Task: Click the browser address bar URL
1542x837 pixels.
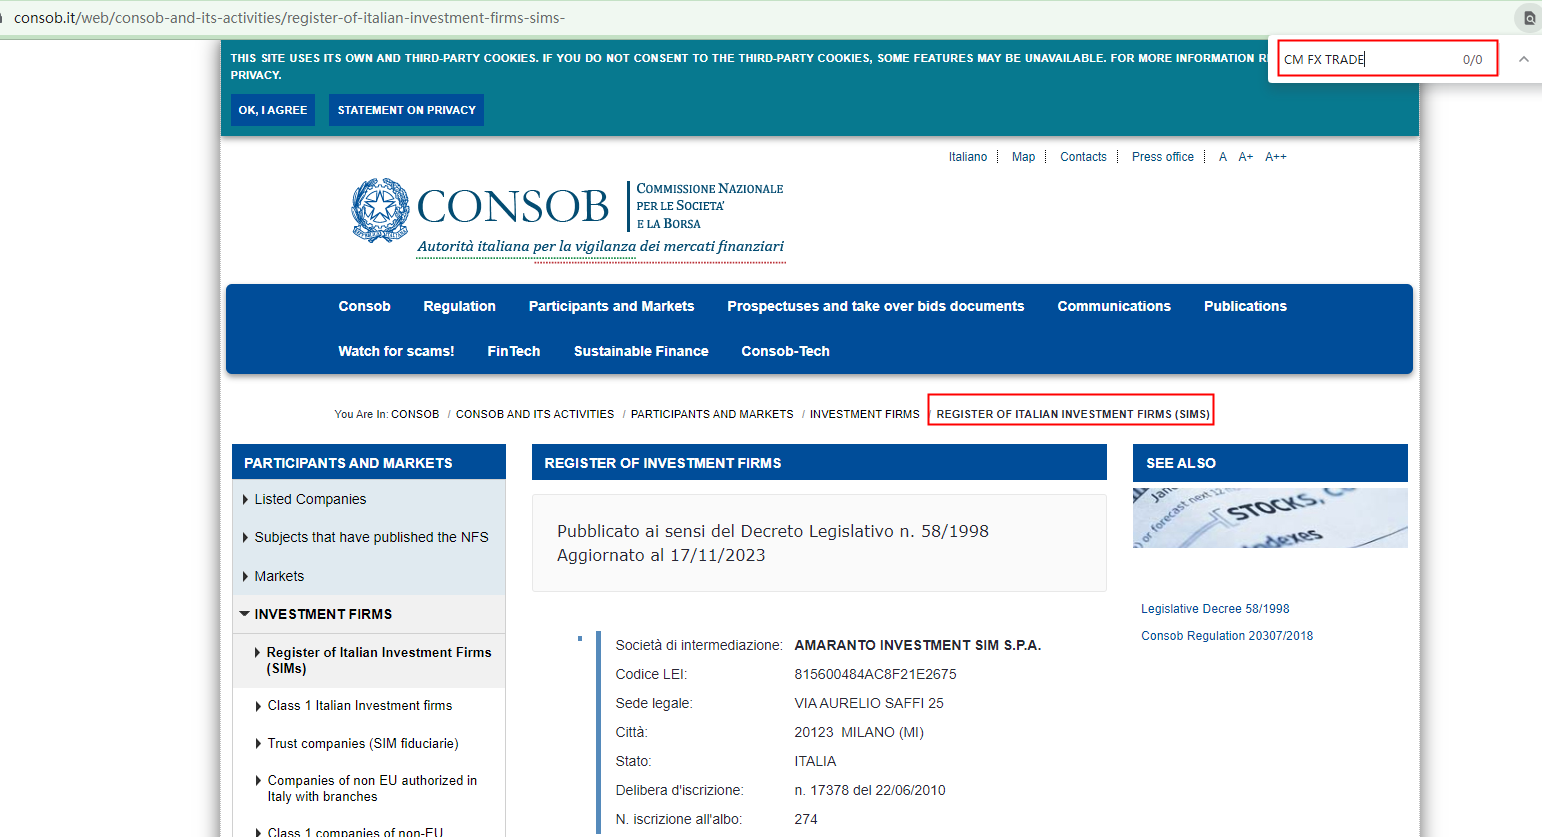Action: pos(289,18)
